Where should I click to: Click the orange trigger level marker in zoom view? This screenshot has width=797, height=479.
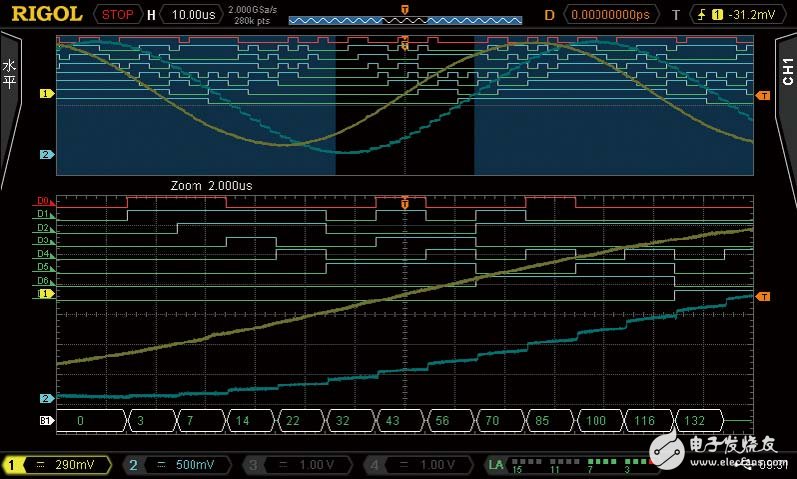(763, 297)
